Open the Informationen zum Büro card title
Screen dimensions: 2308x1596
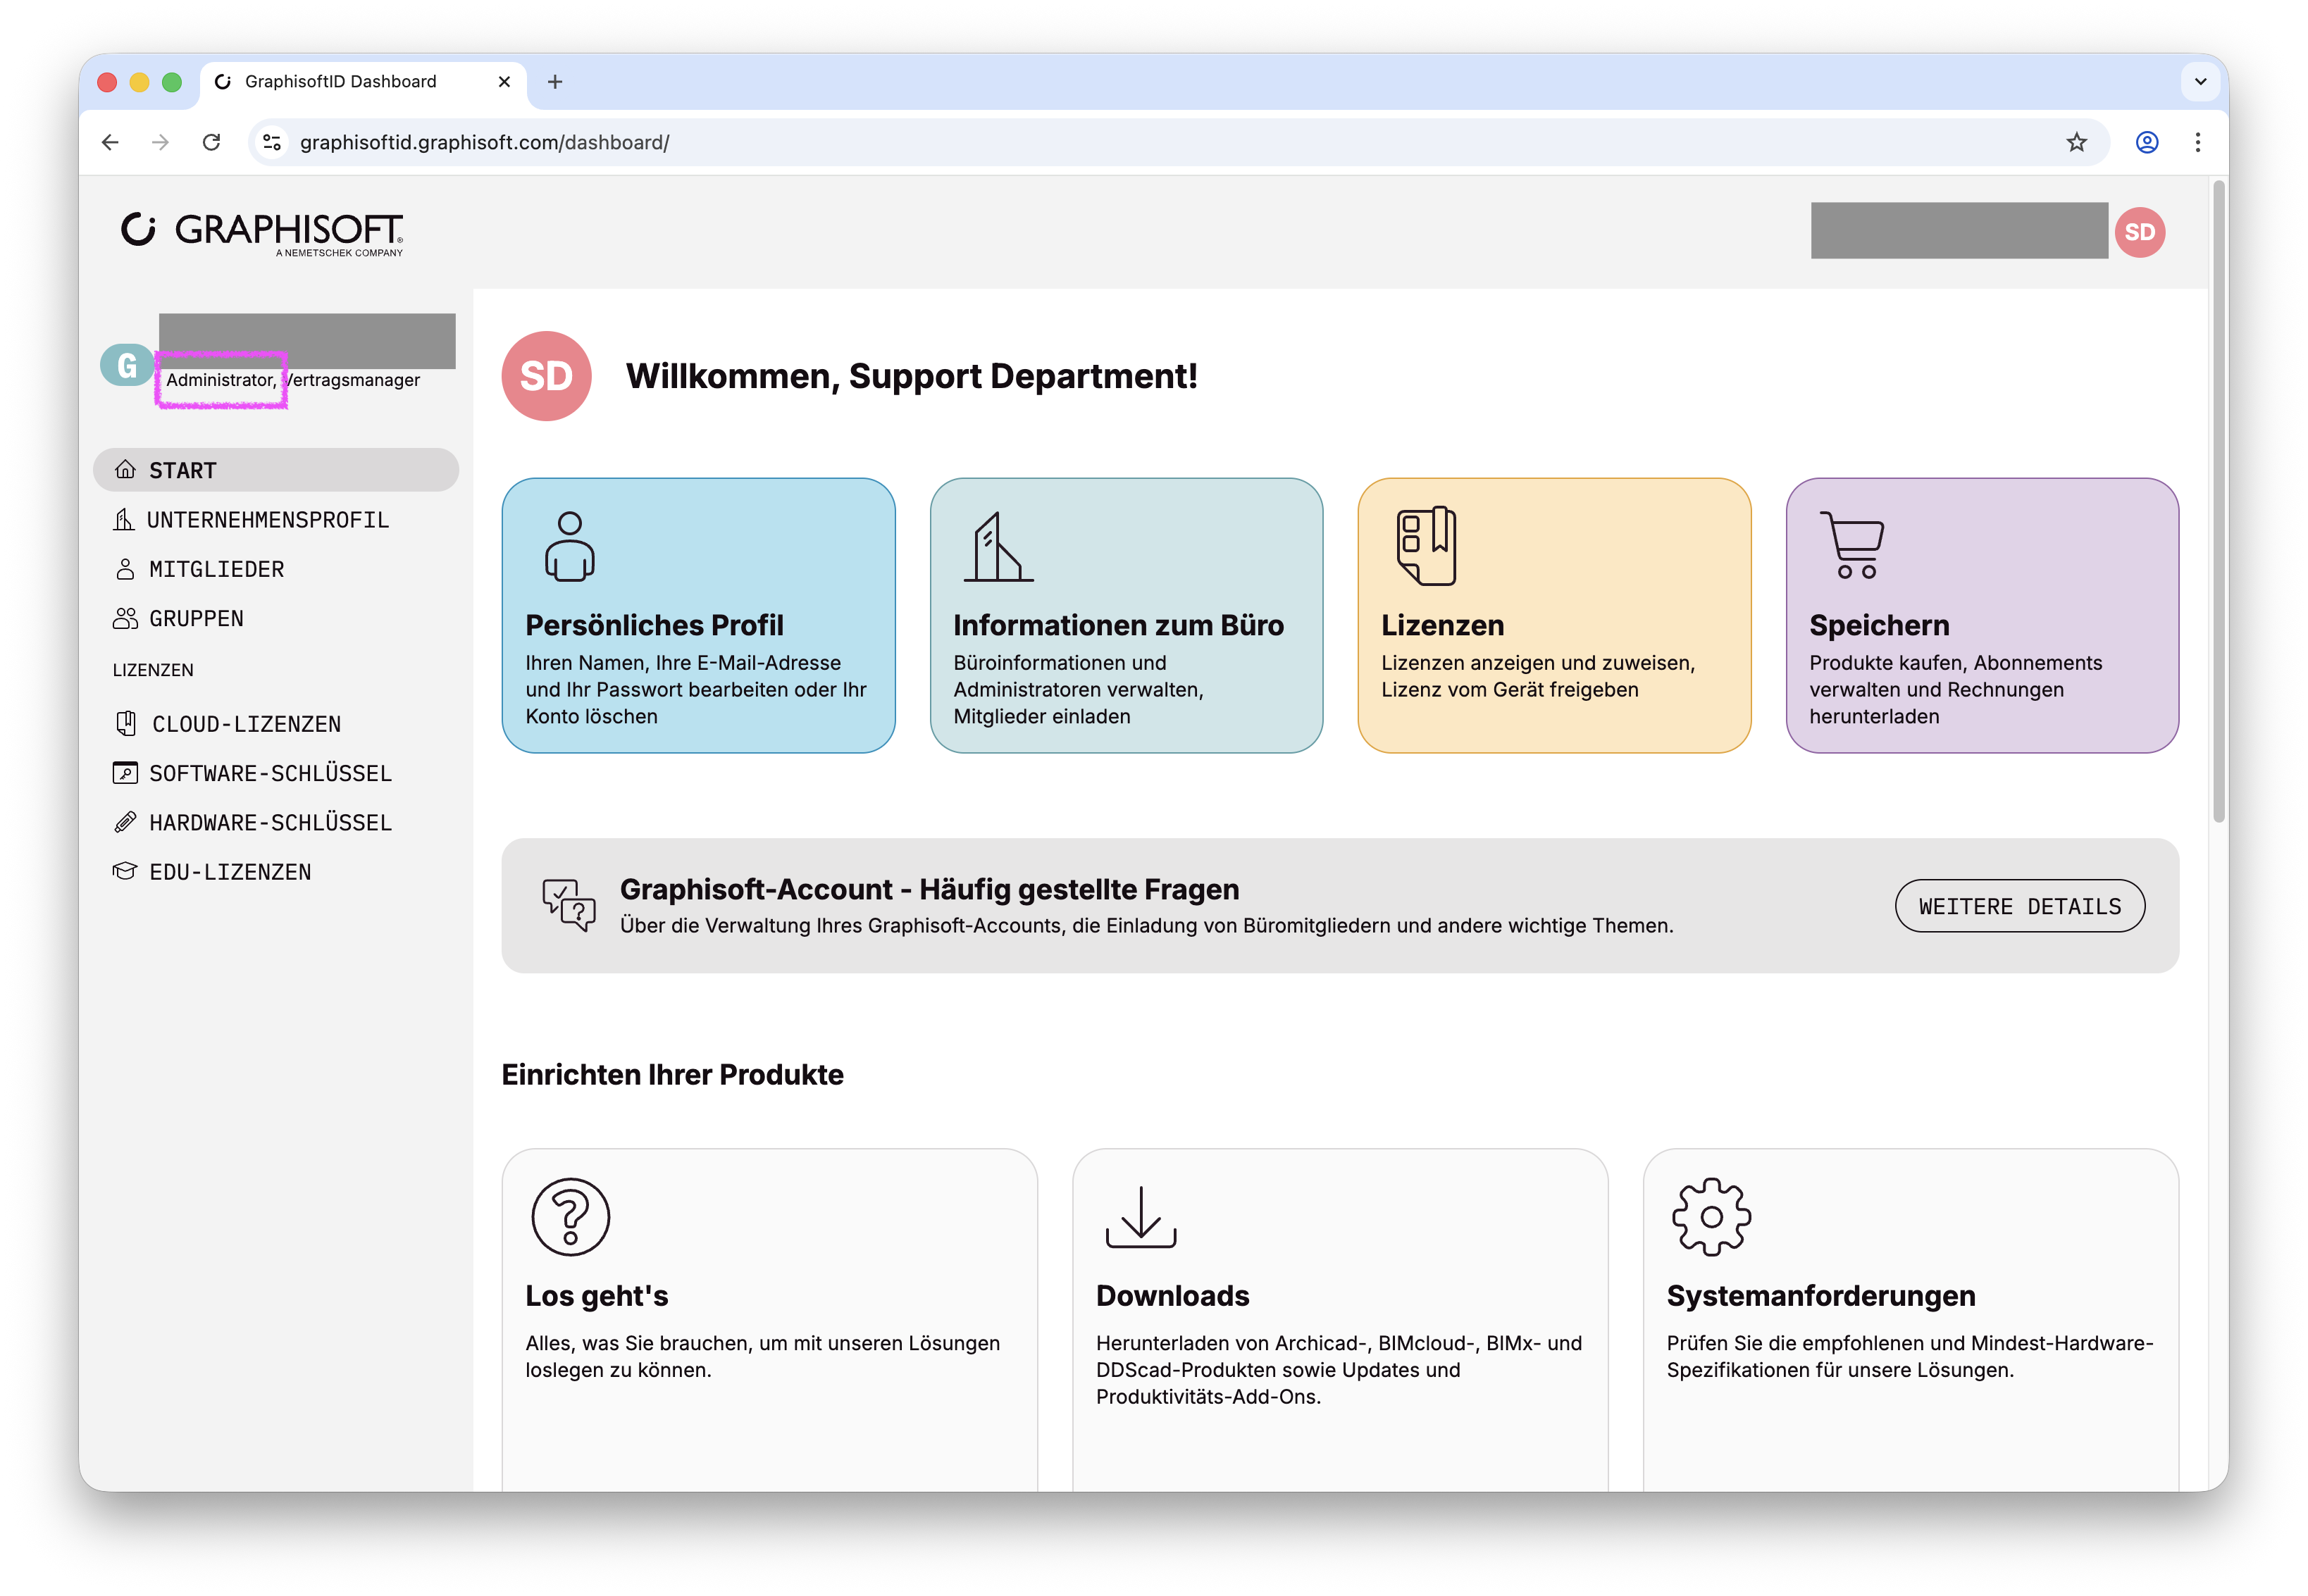(1118, 625)
